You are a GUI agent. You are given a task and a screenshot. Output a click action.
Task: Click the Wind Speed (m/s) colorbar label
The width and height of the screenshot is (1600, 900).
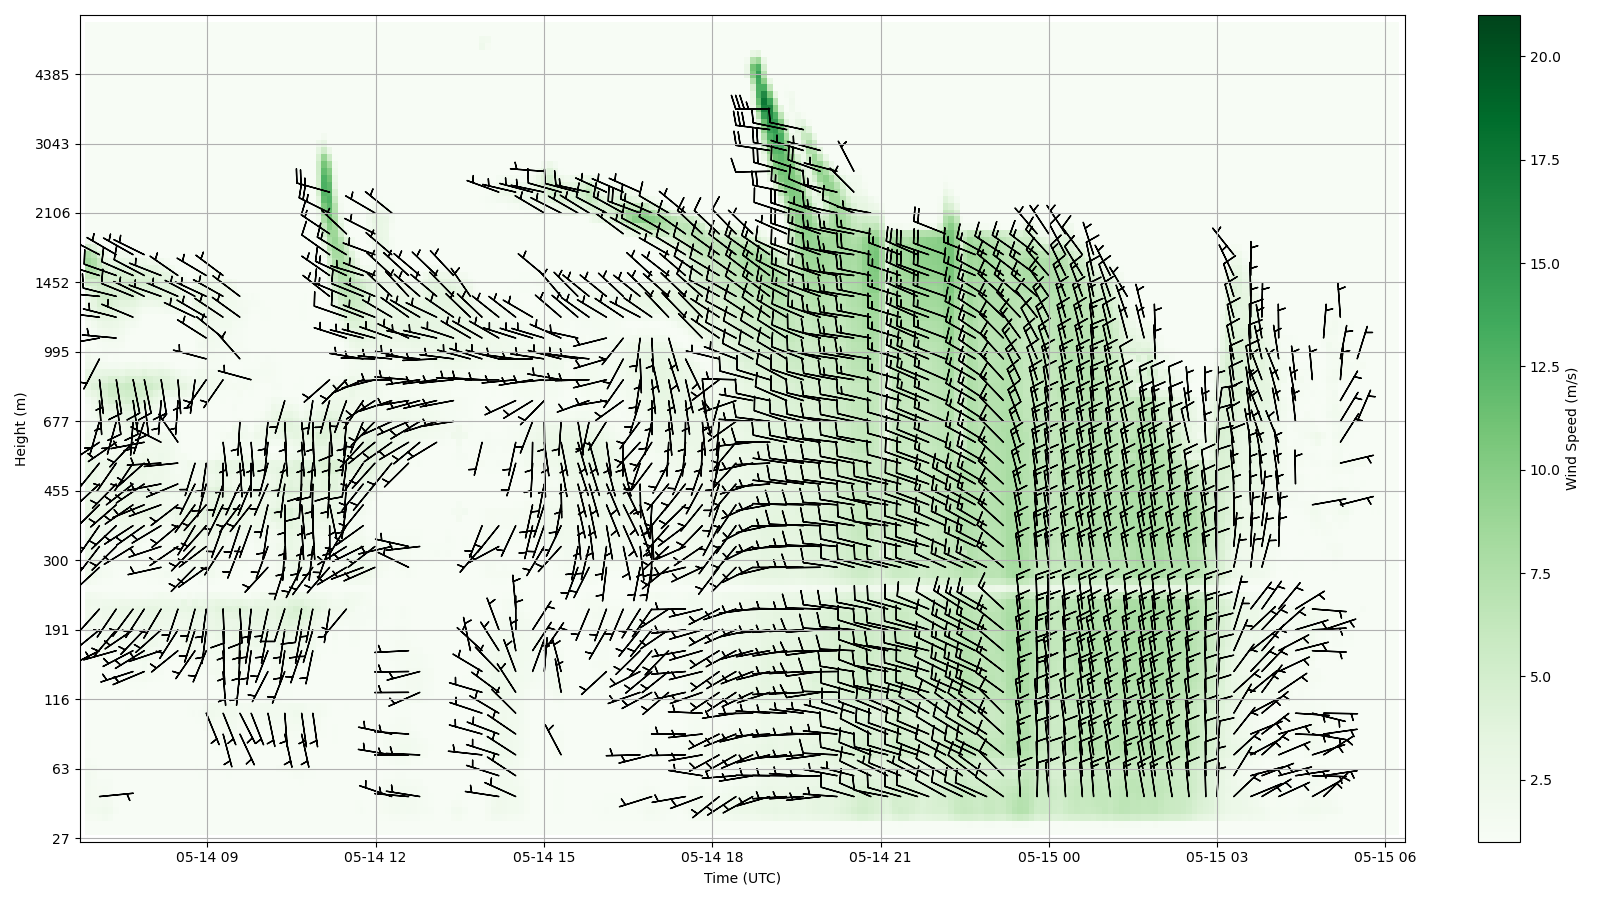[1571, 429]
